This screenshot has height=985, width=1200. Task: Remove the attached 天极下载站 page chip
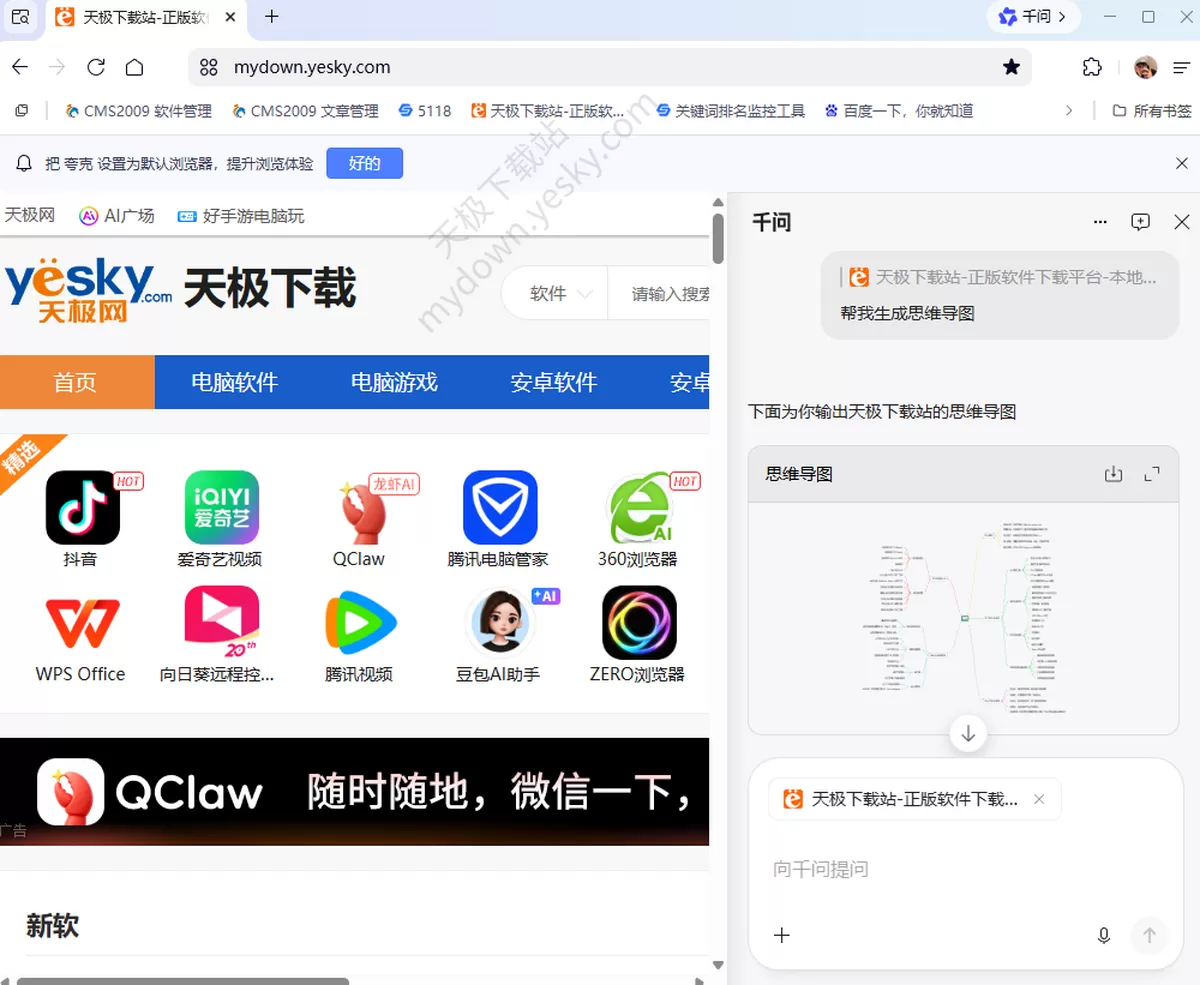pyautogui.click(x=1039, y=799)
